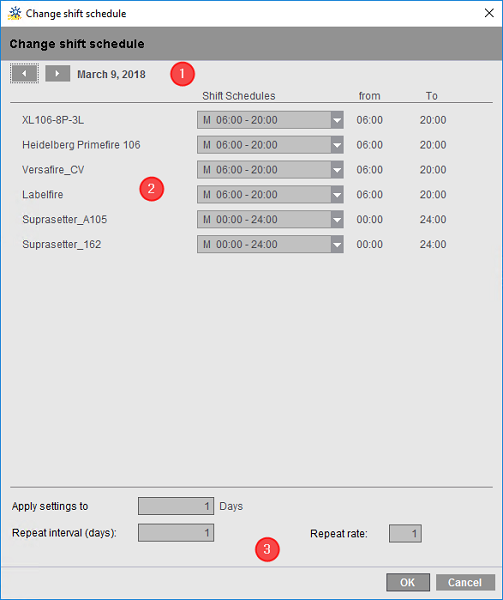Open shift schedule dropdown for Suprasetter_A105

270,220
